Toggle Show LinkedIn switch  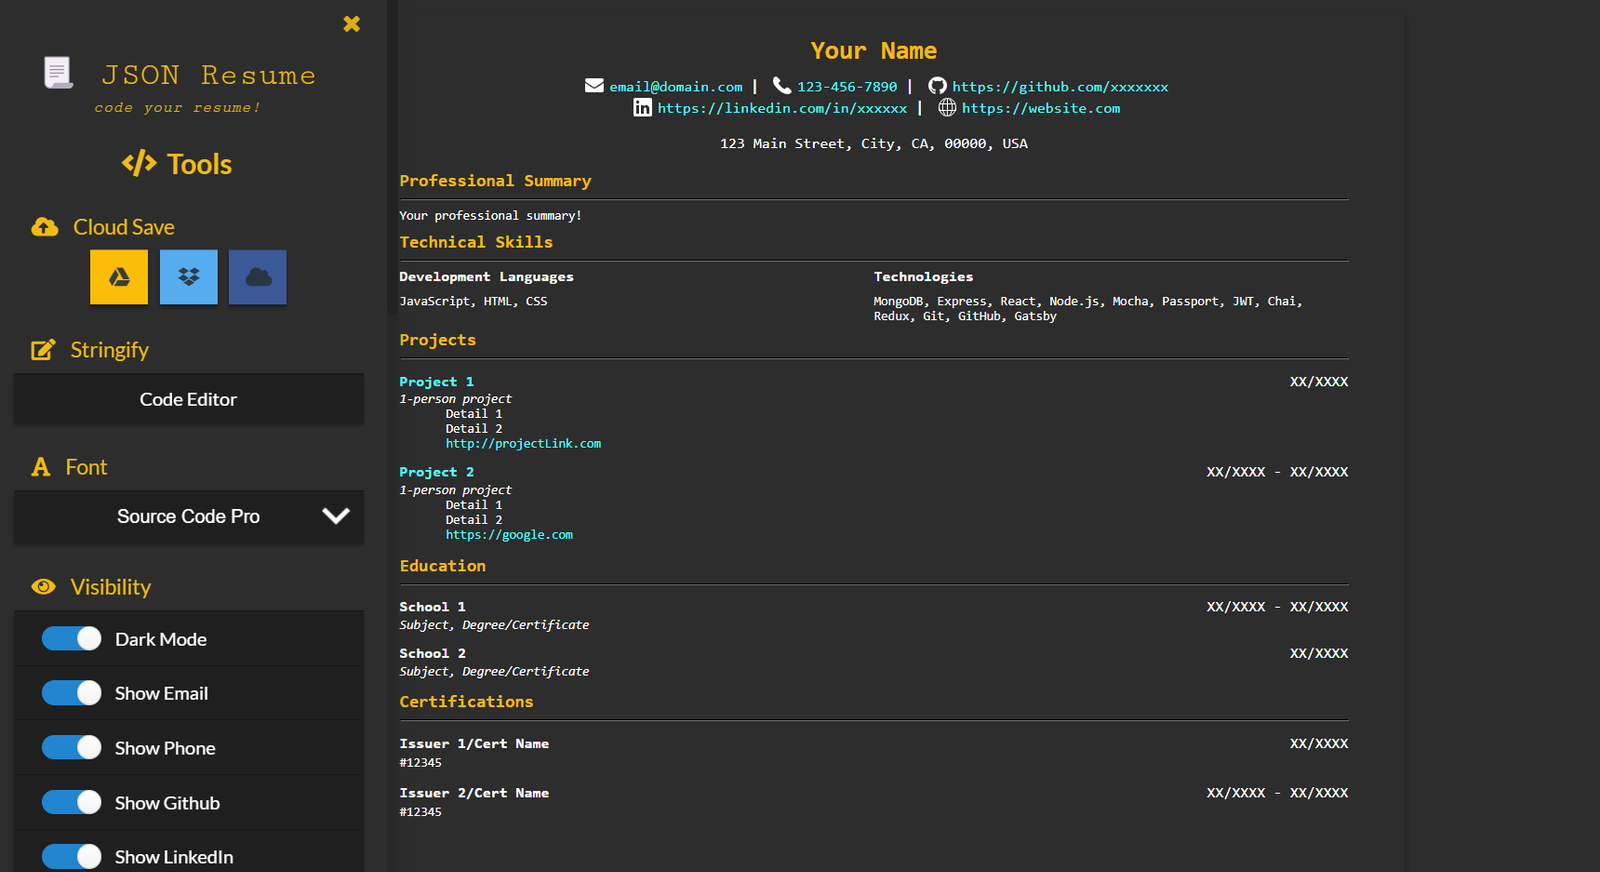tap(72, 857)
